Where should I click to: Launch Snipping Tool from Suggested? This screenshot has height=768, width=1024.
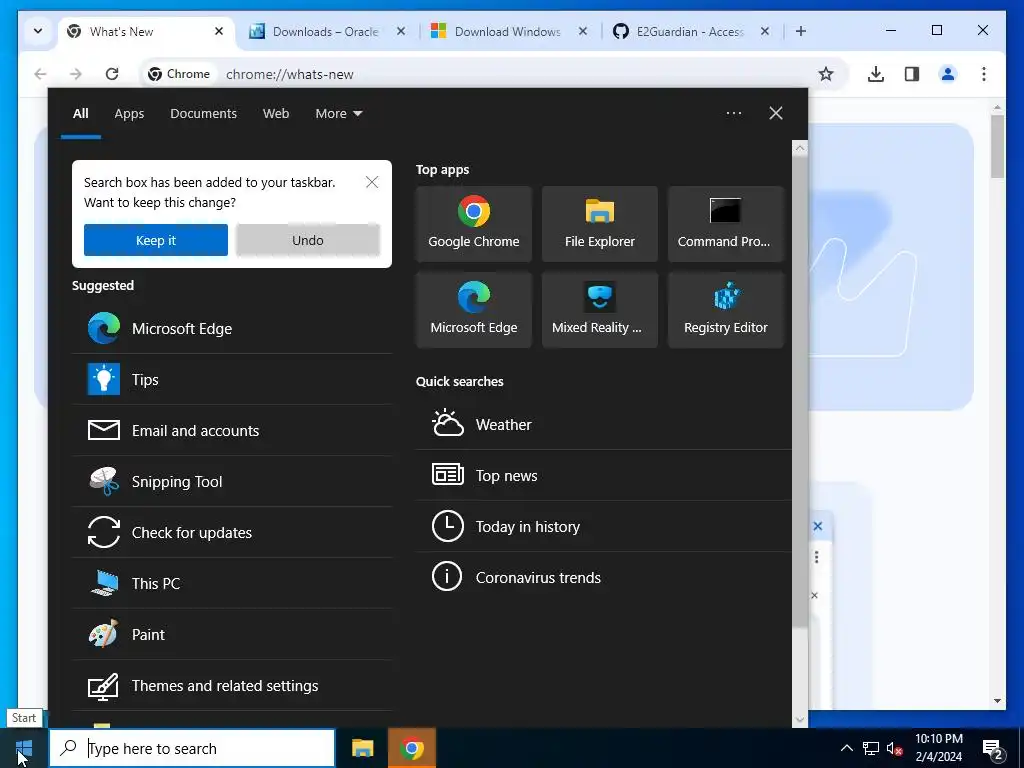pos(232,481)
